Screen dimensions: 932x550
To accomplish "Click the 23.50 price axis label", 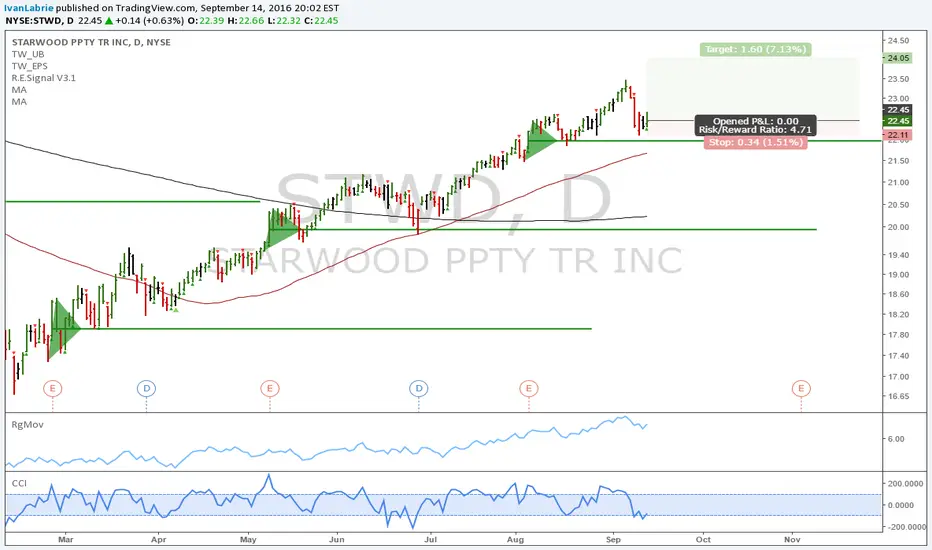I will [898, 78].
